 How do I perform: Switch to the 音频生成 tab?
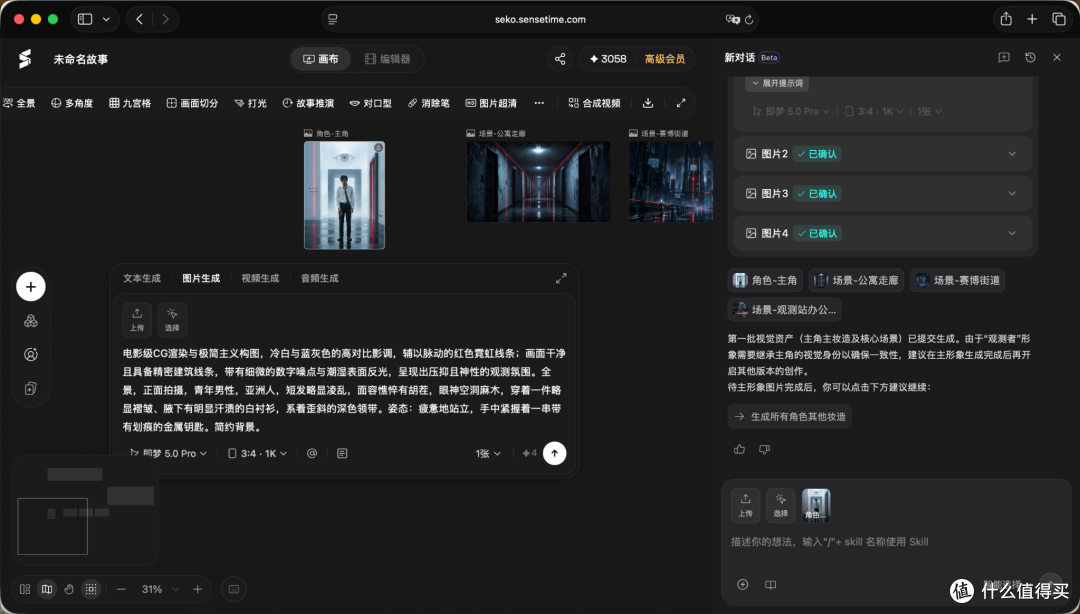[320, 278]
